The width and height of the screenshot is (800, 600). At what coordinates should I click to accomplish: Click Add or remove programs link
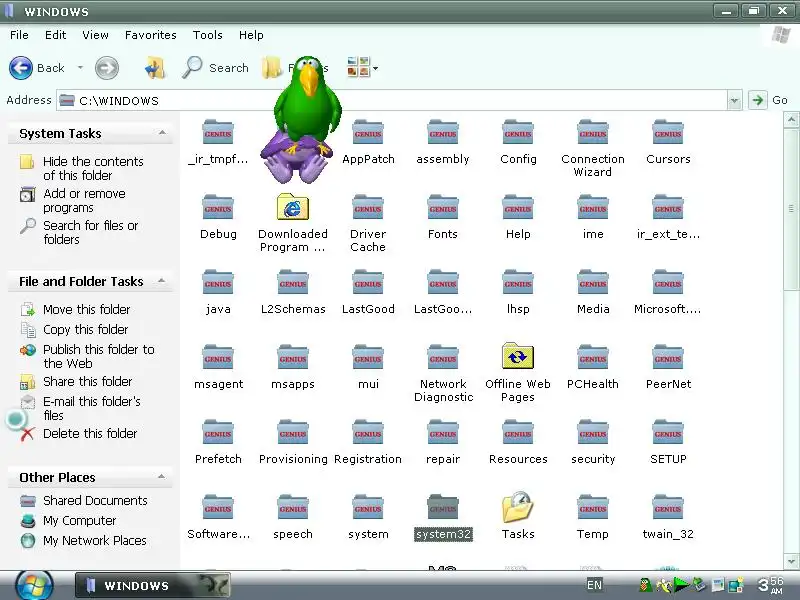[x=84, y=201]
